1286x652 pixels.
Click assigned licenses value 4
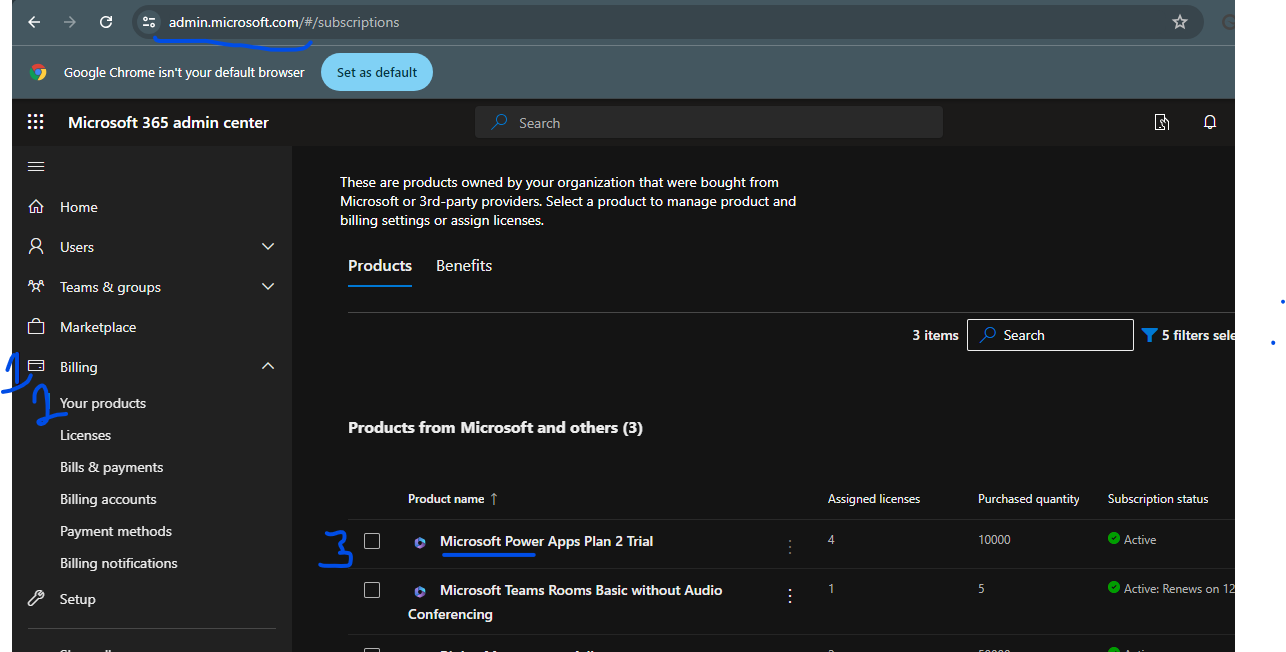point(831,539)
